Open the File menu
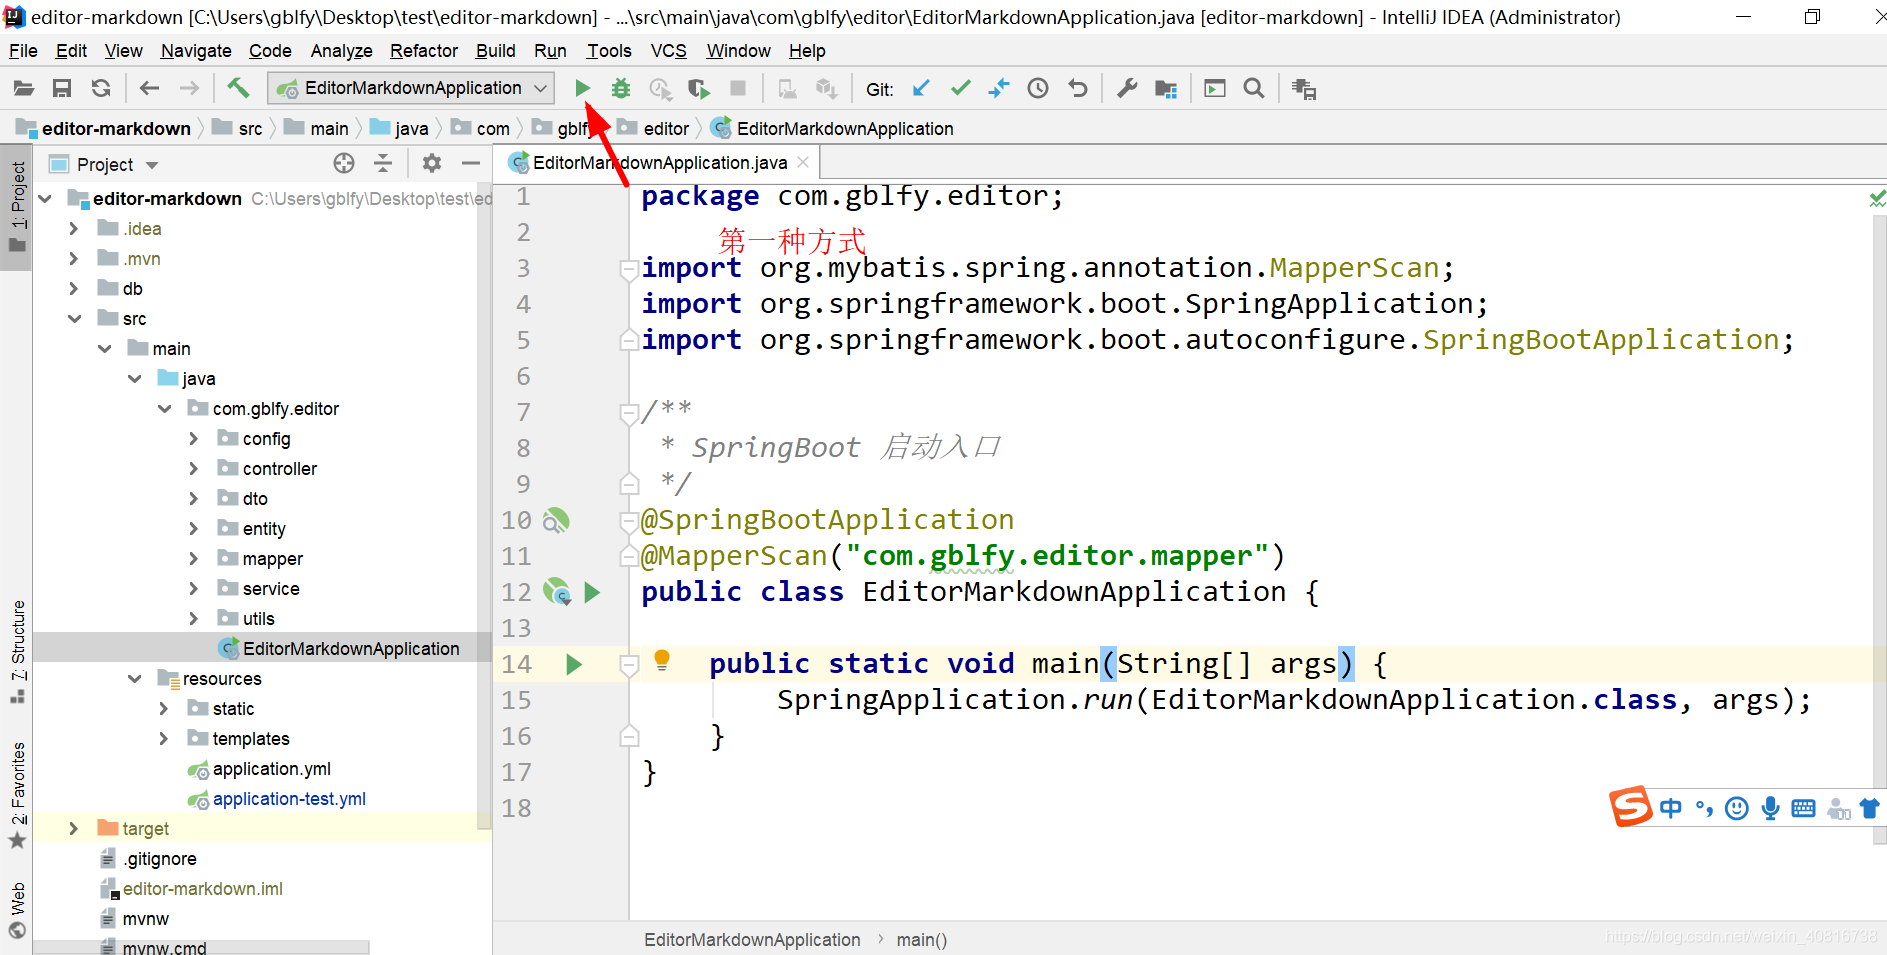This screenshot has height=955, width=1887. (x=22, y=51)
